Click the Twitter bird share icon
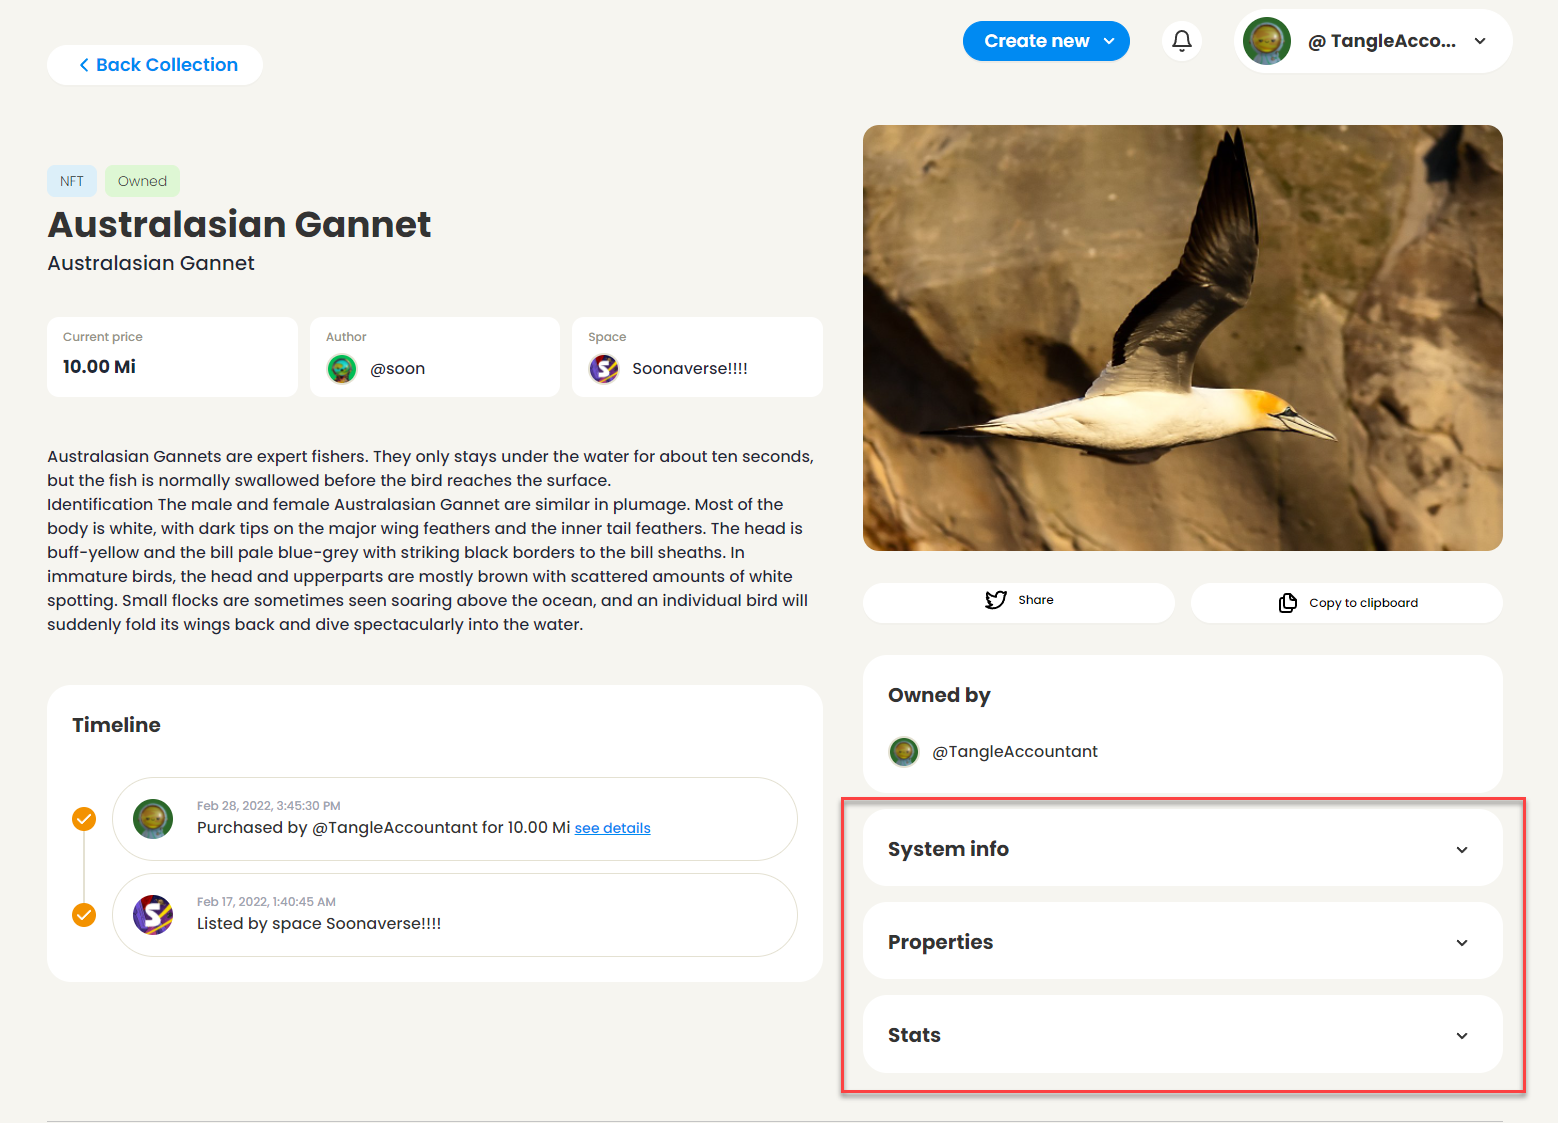Image resolution: width=1558 pixels, height=1123 pixels. (x=996, y=600)
